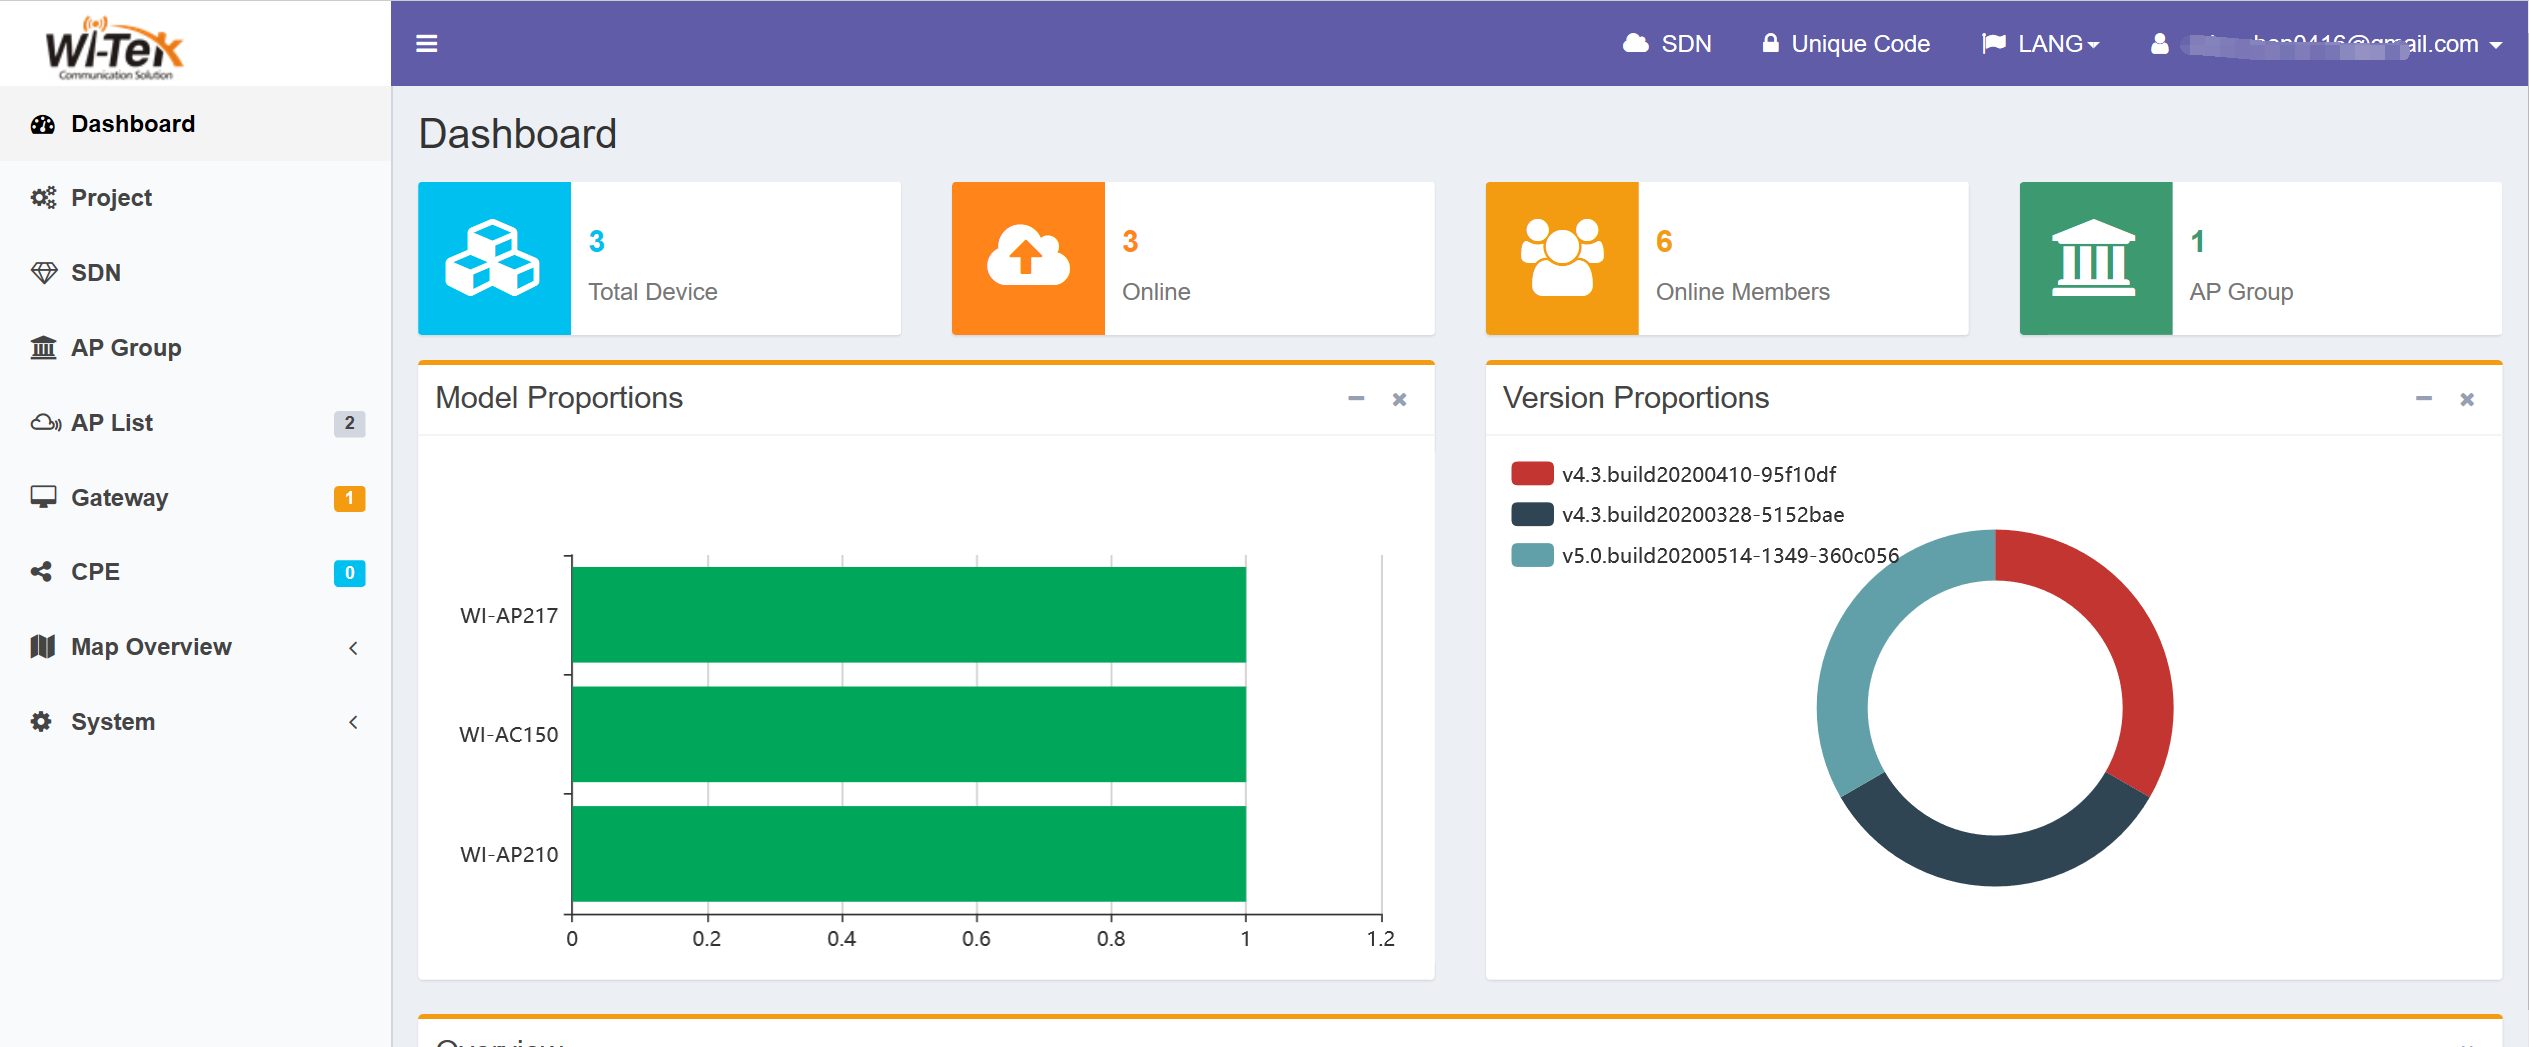
Task: Open the Dashboard menu item
Action: (195, 124)
